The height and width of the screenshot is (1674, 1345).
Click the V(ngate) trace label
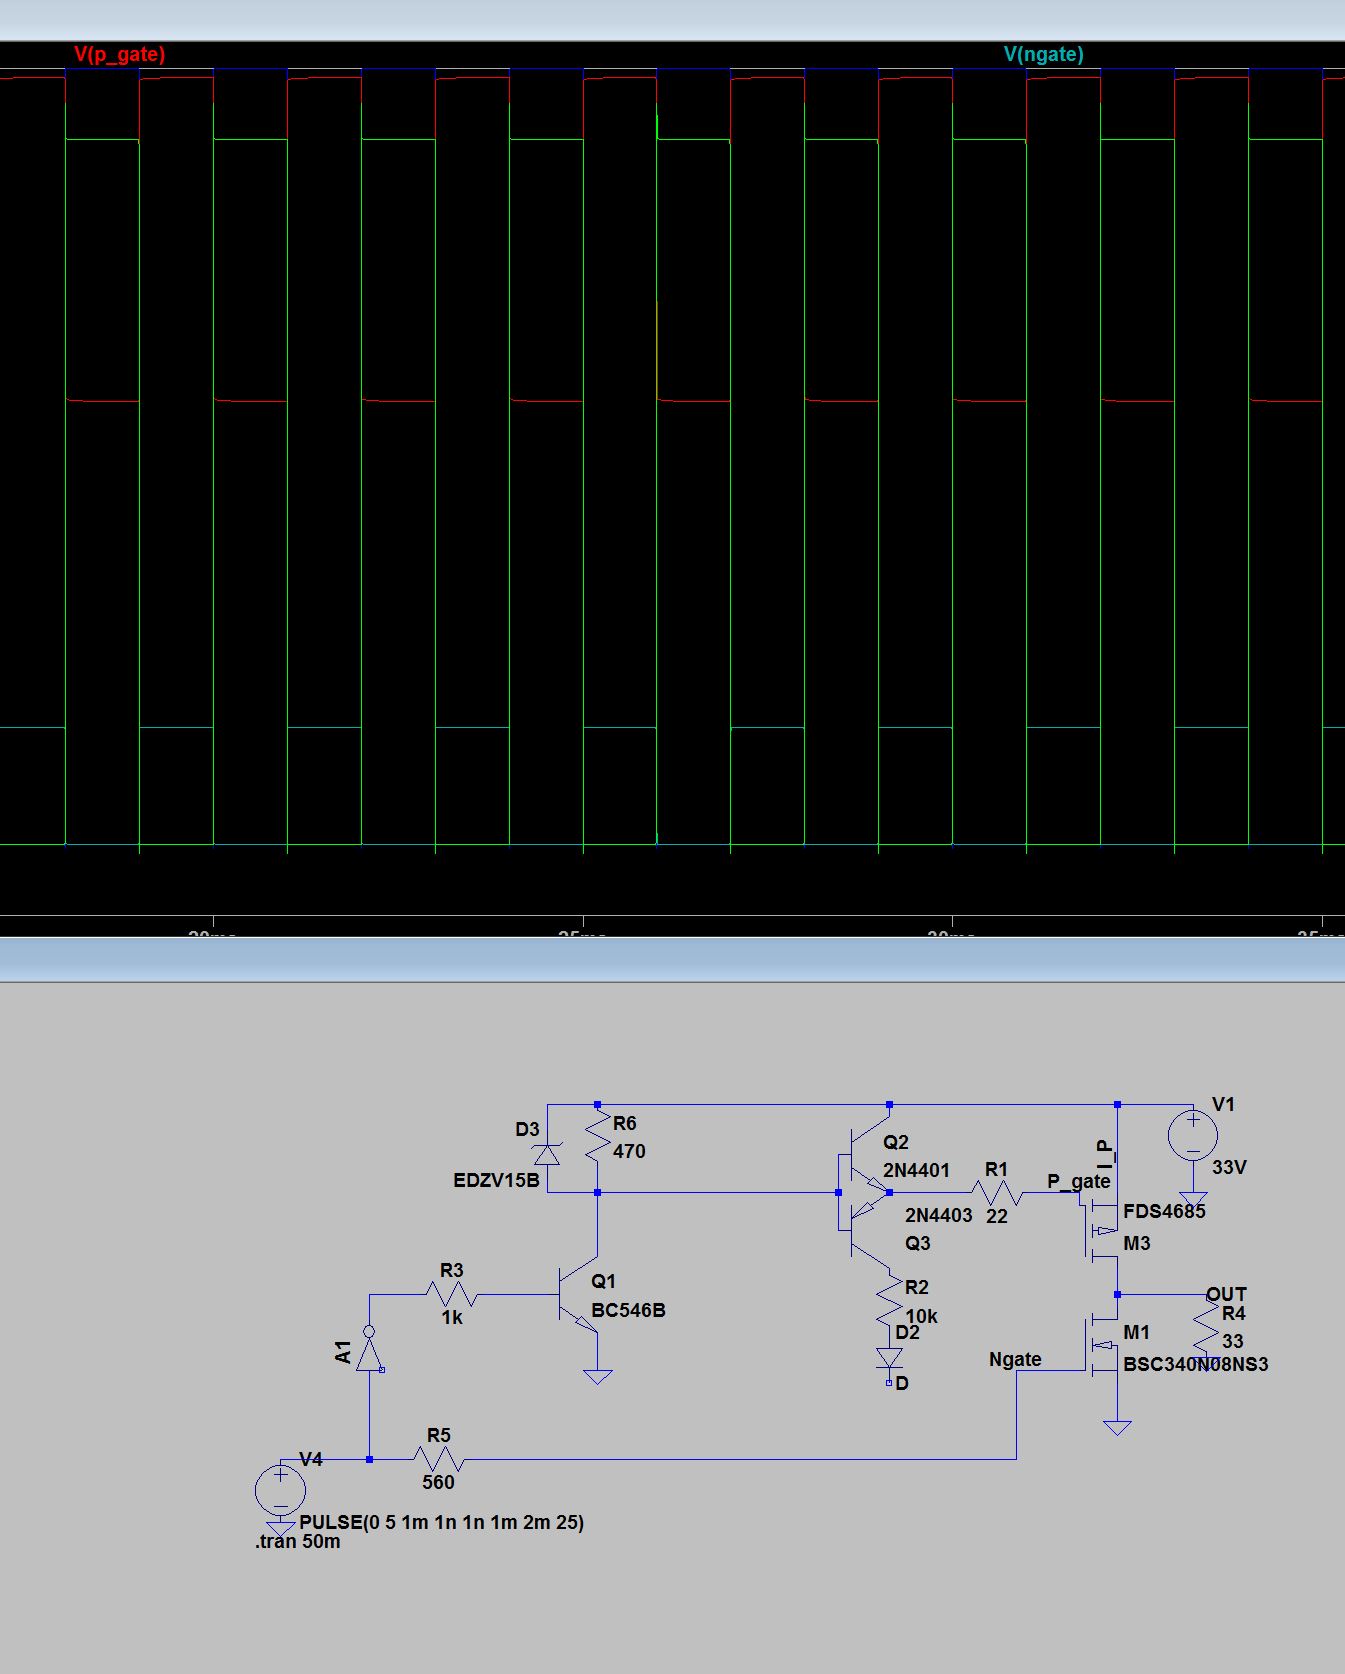(x=1043, y=54)
